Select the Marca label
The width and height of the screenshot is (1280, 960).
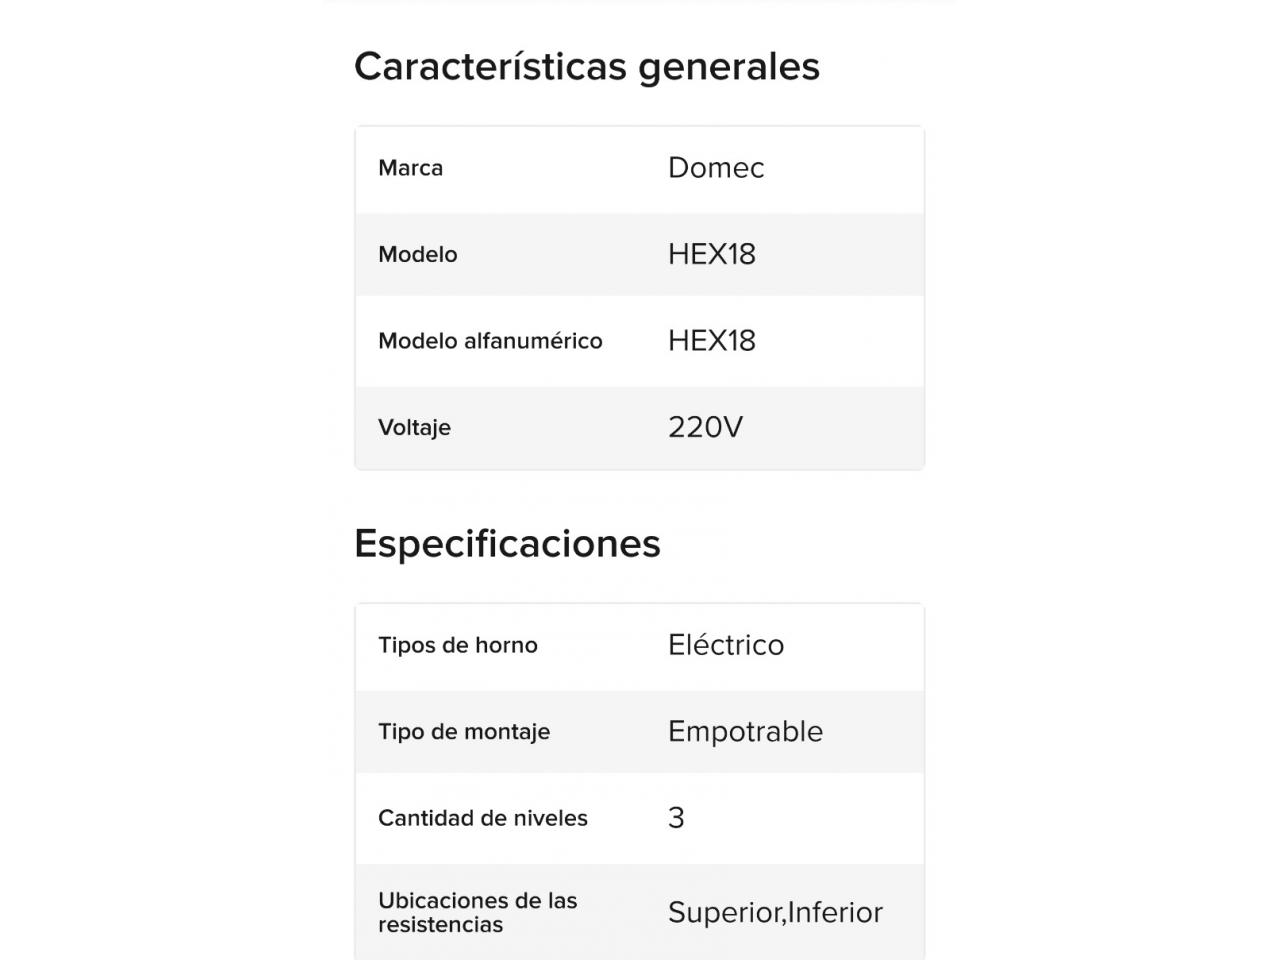[x=410, y=168]
